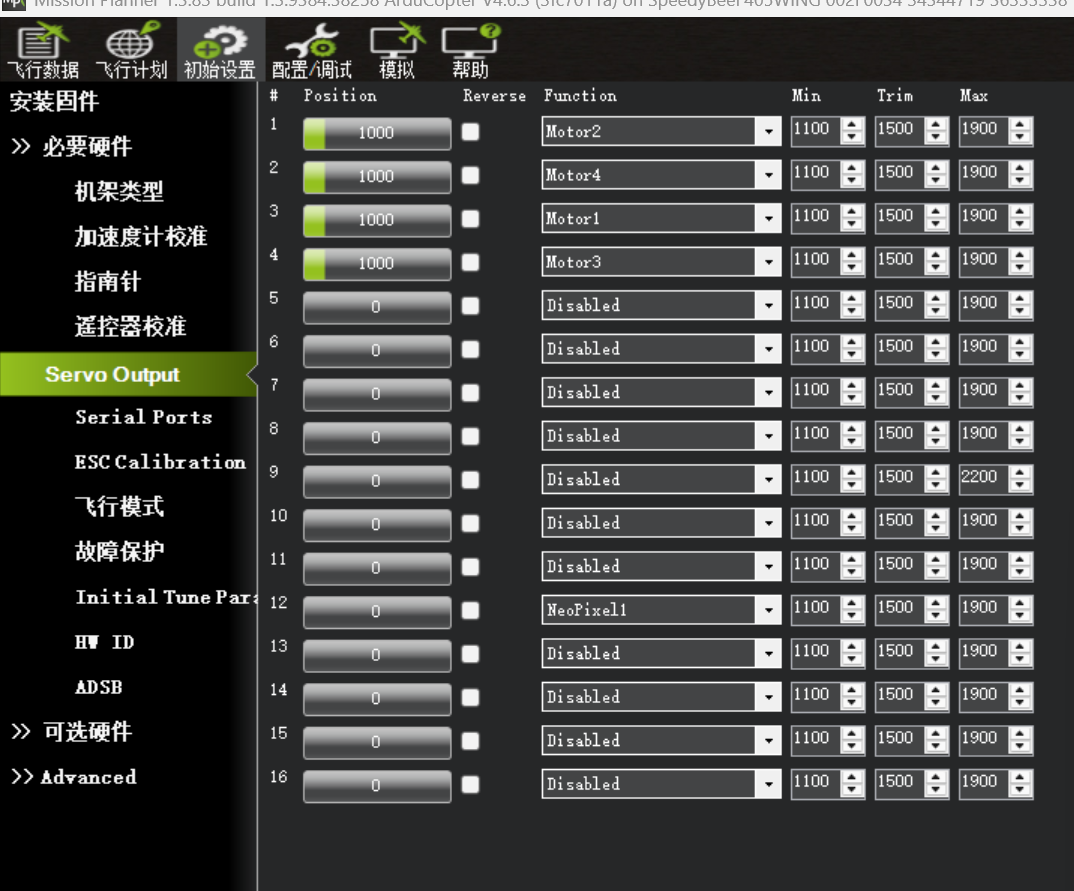1074x891 pixels.
Task: Select 指南针 compass in sidebar
Action: pos(108,281)
